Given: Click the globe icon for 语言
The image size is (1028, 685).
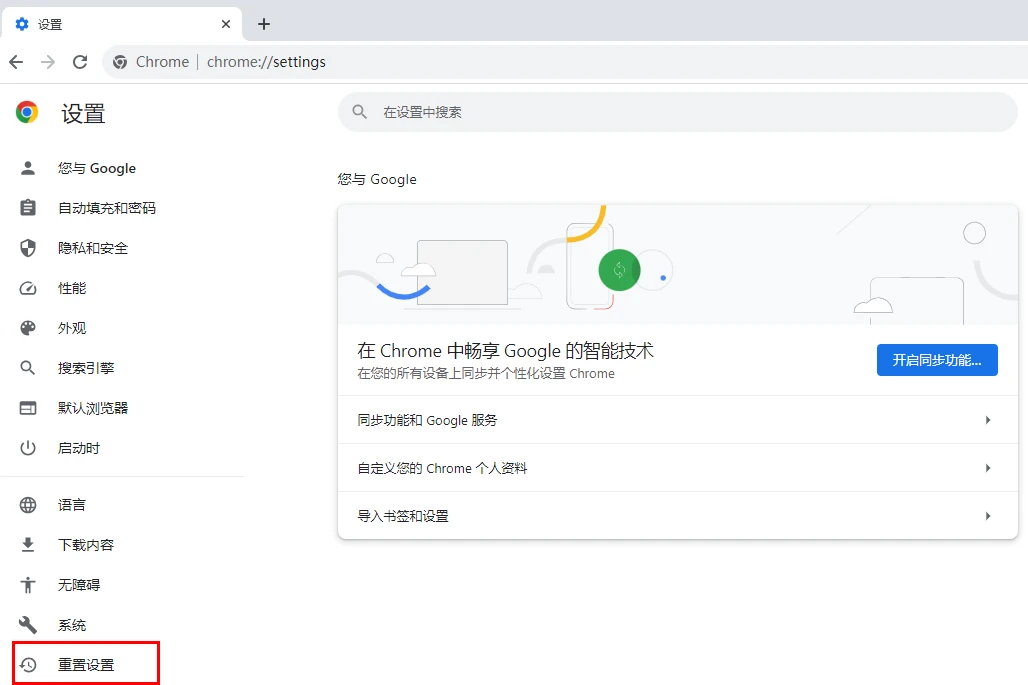Looking at the screenshot, I should pos(28,505).
